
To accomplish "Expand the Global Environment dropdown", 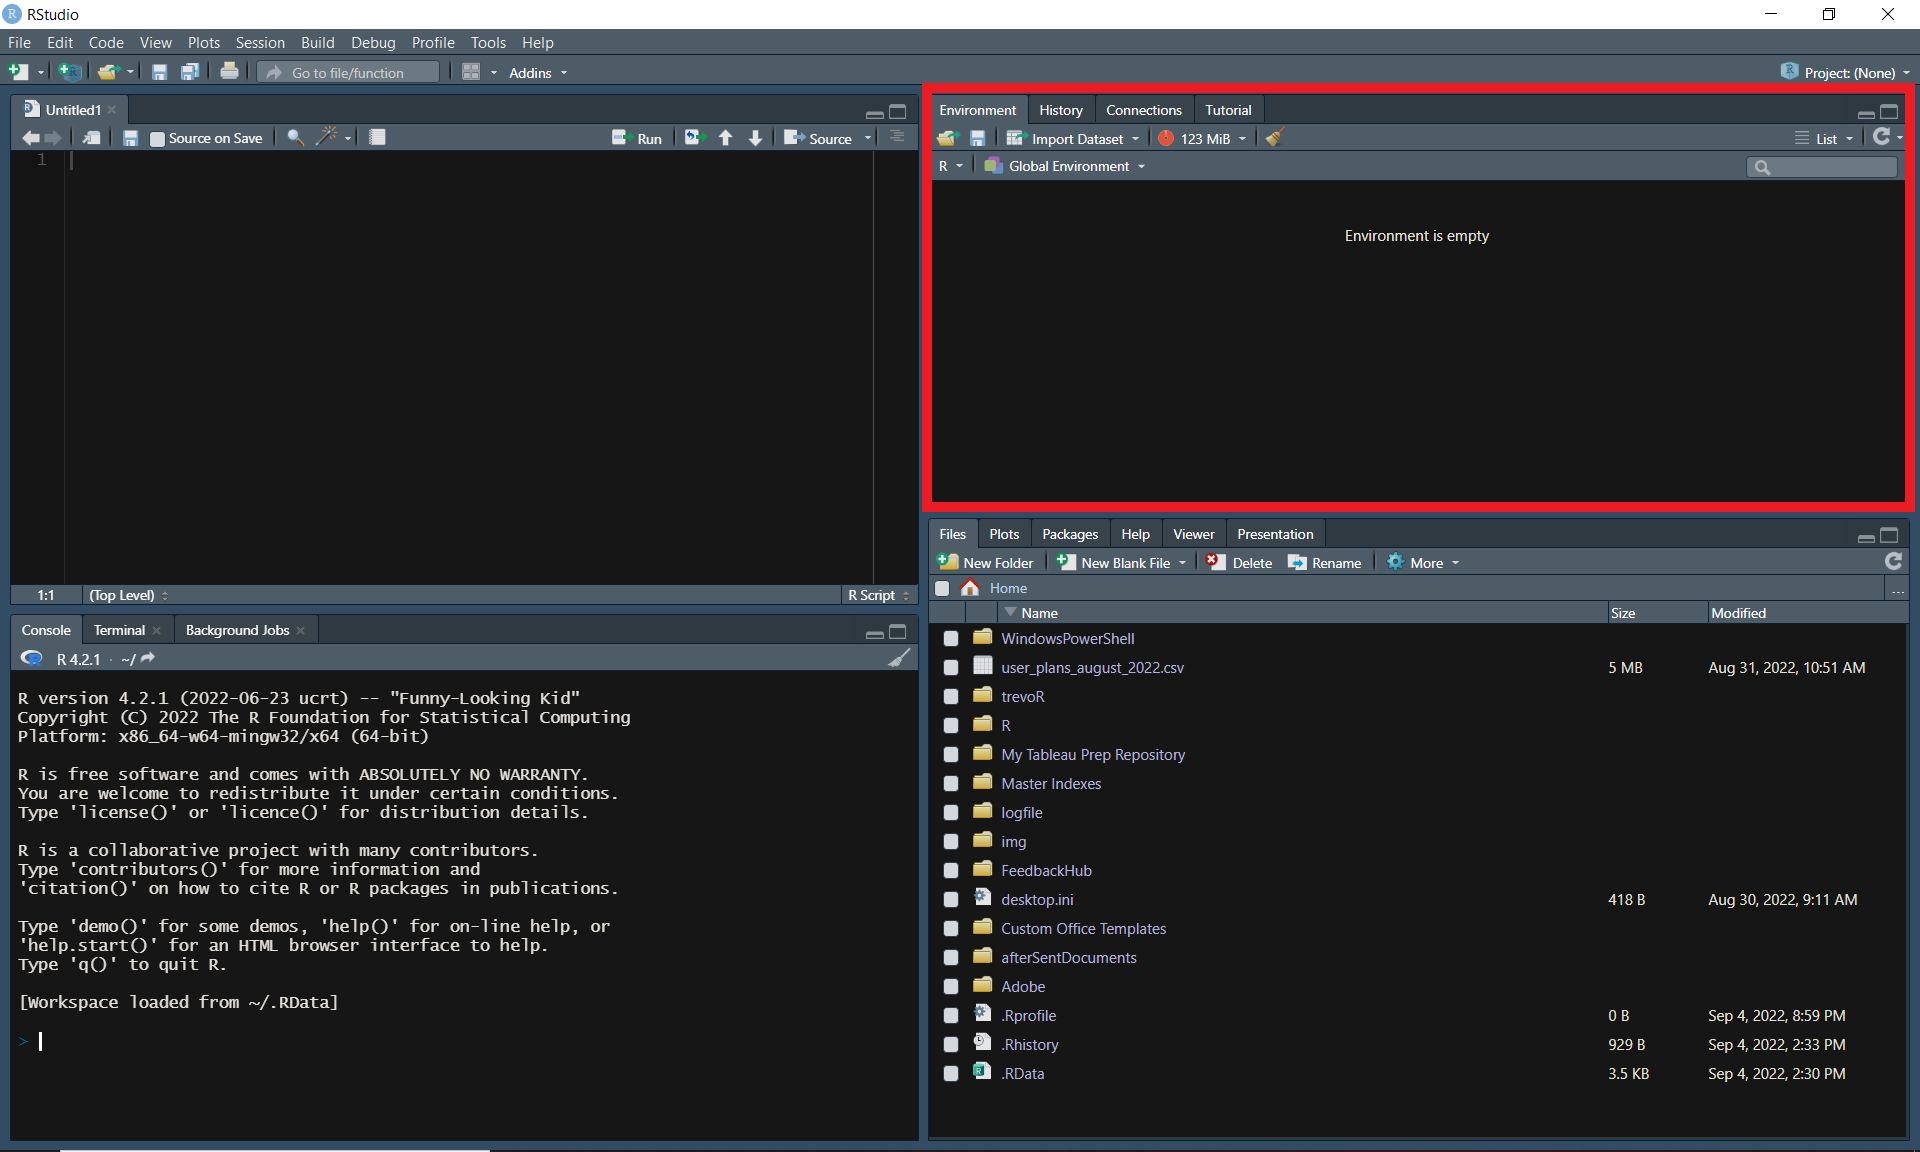I will pyautogui.click(x=1065, y=166).
